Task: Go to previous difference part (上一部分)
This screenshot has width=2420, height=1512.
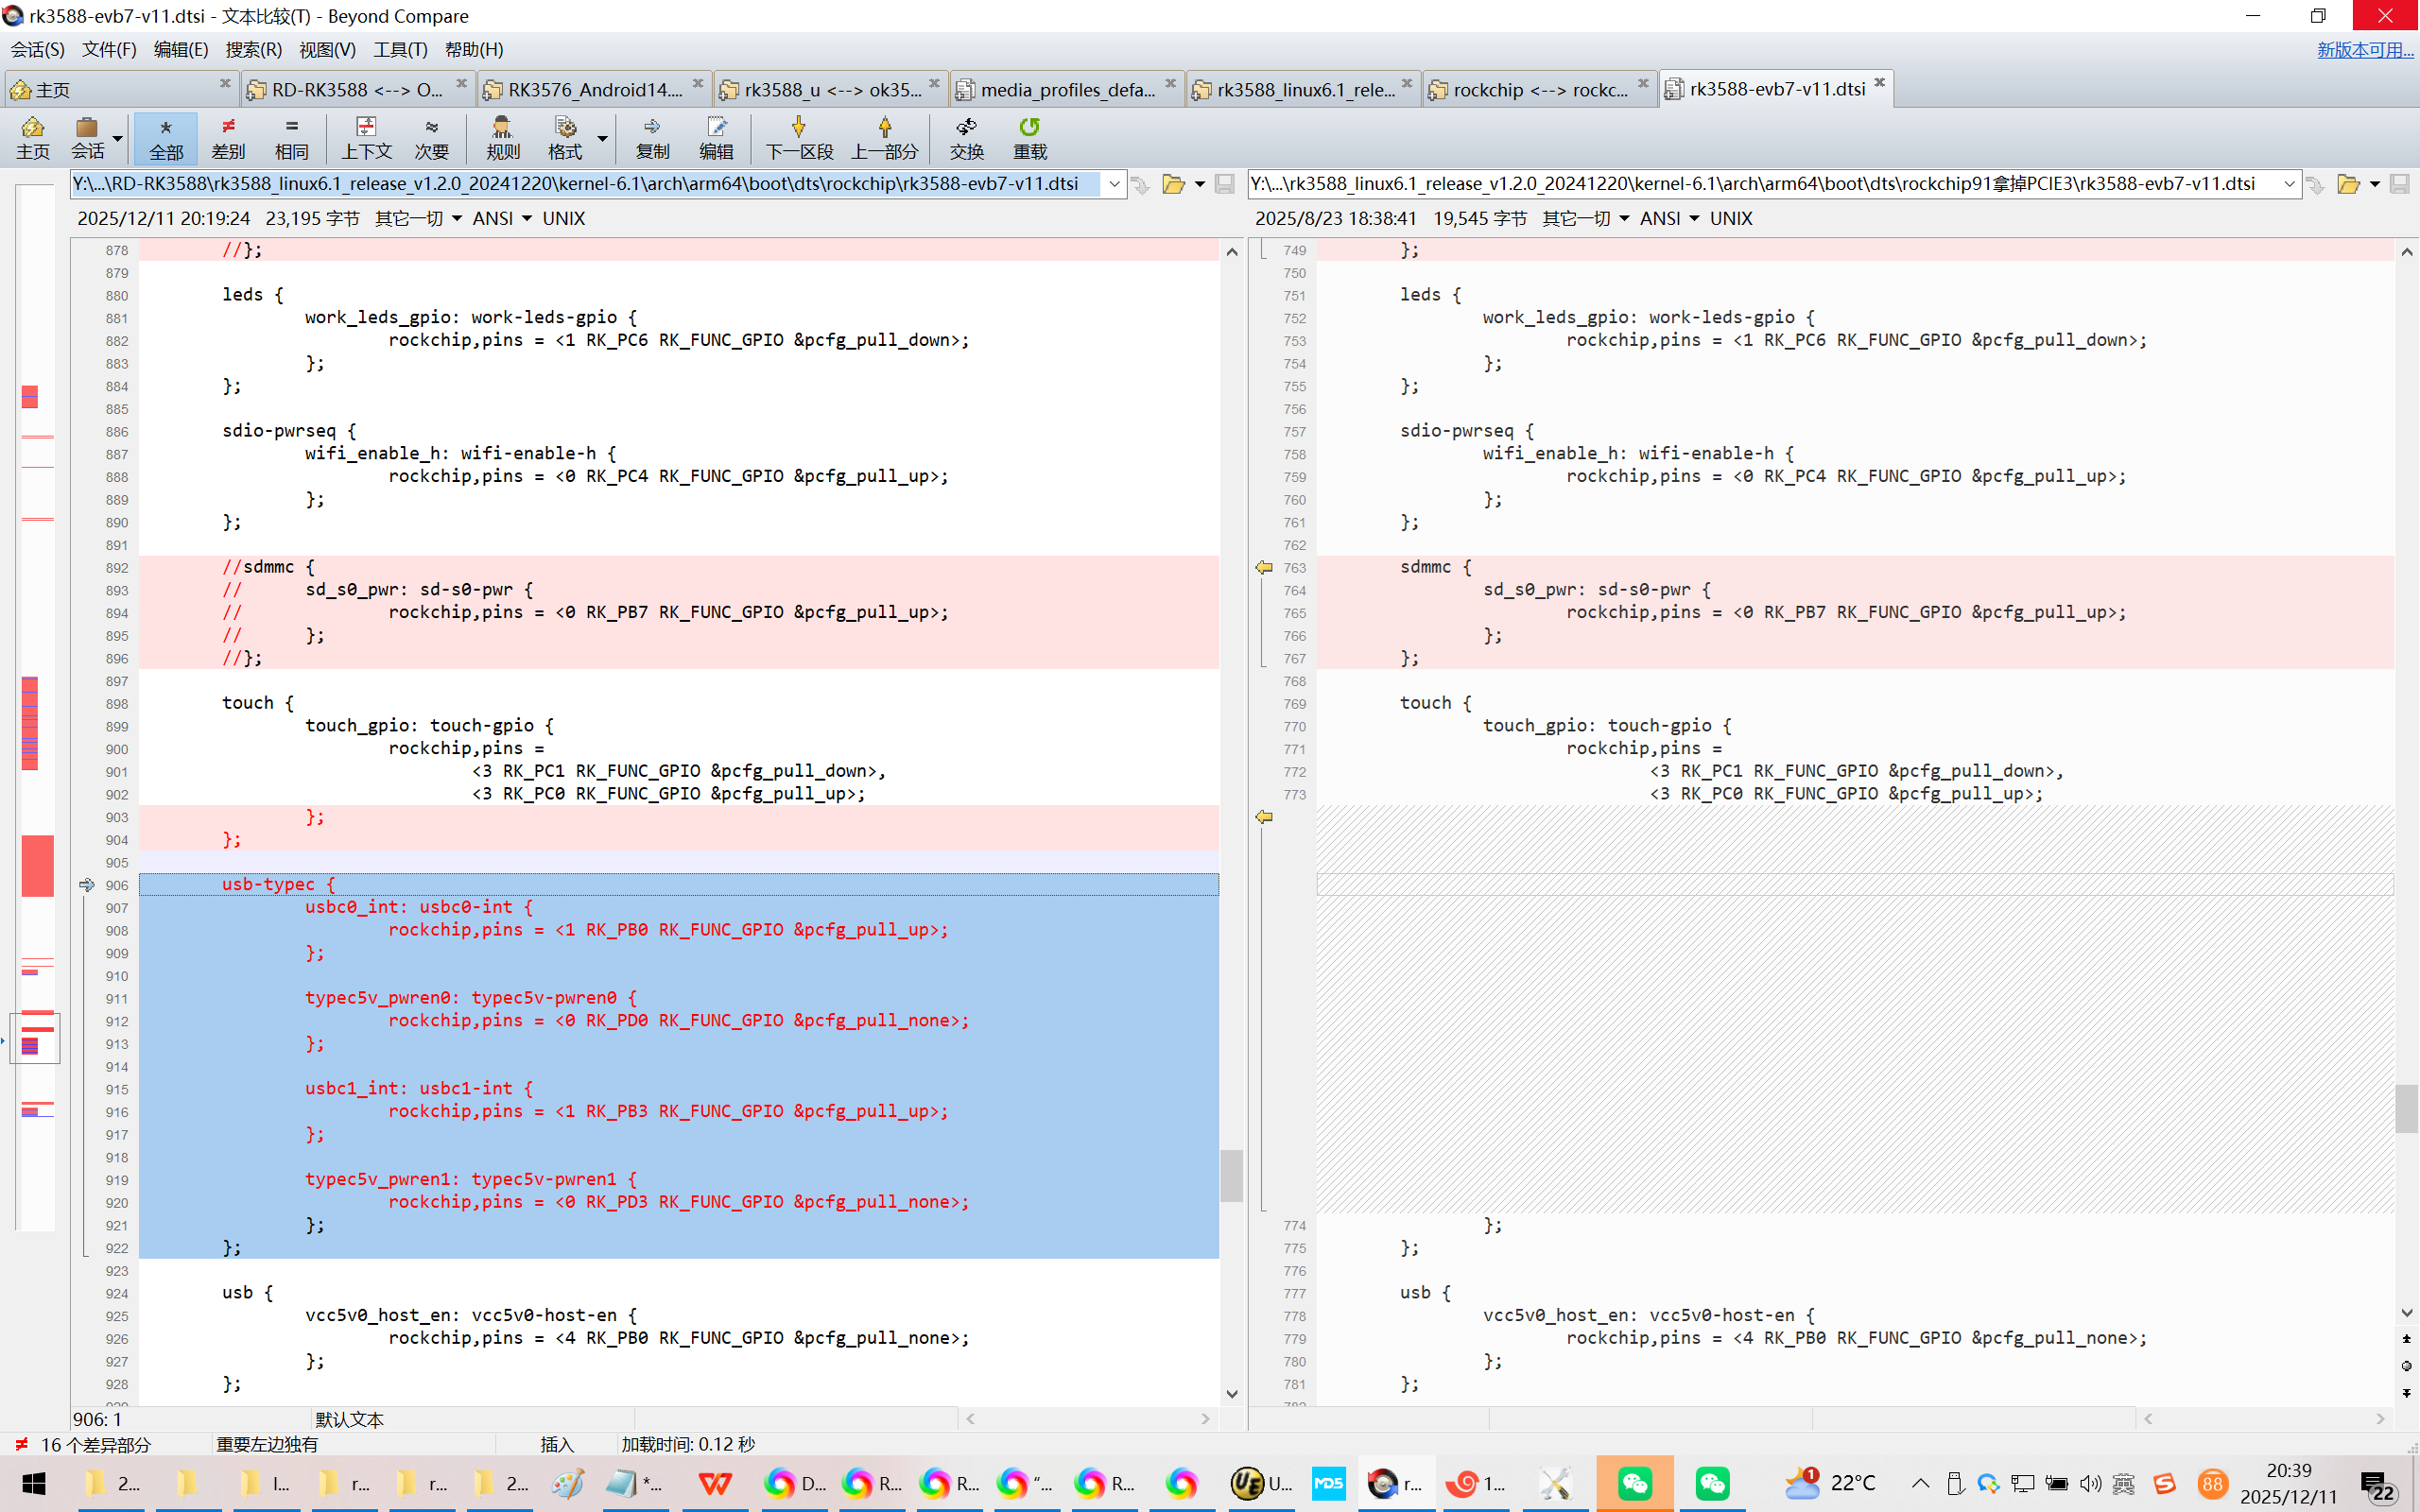Action: click(x=884, y=137)
